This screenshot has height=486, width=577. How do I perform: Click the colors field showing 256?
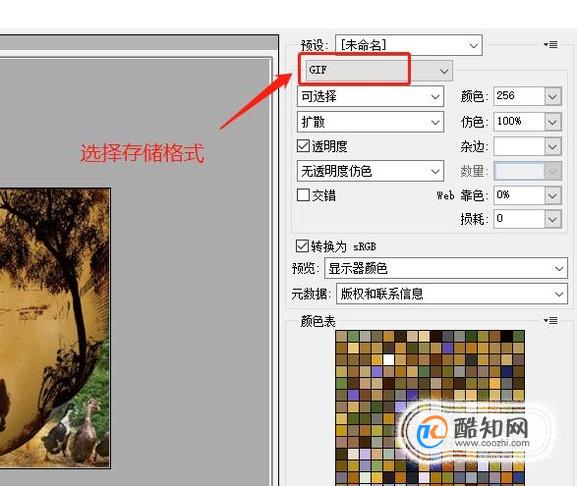pyautogui.click(x=519, y=96)
